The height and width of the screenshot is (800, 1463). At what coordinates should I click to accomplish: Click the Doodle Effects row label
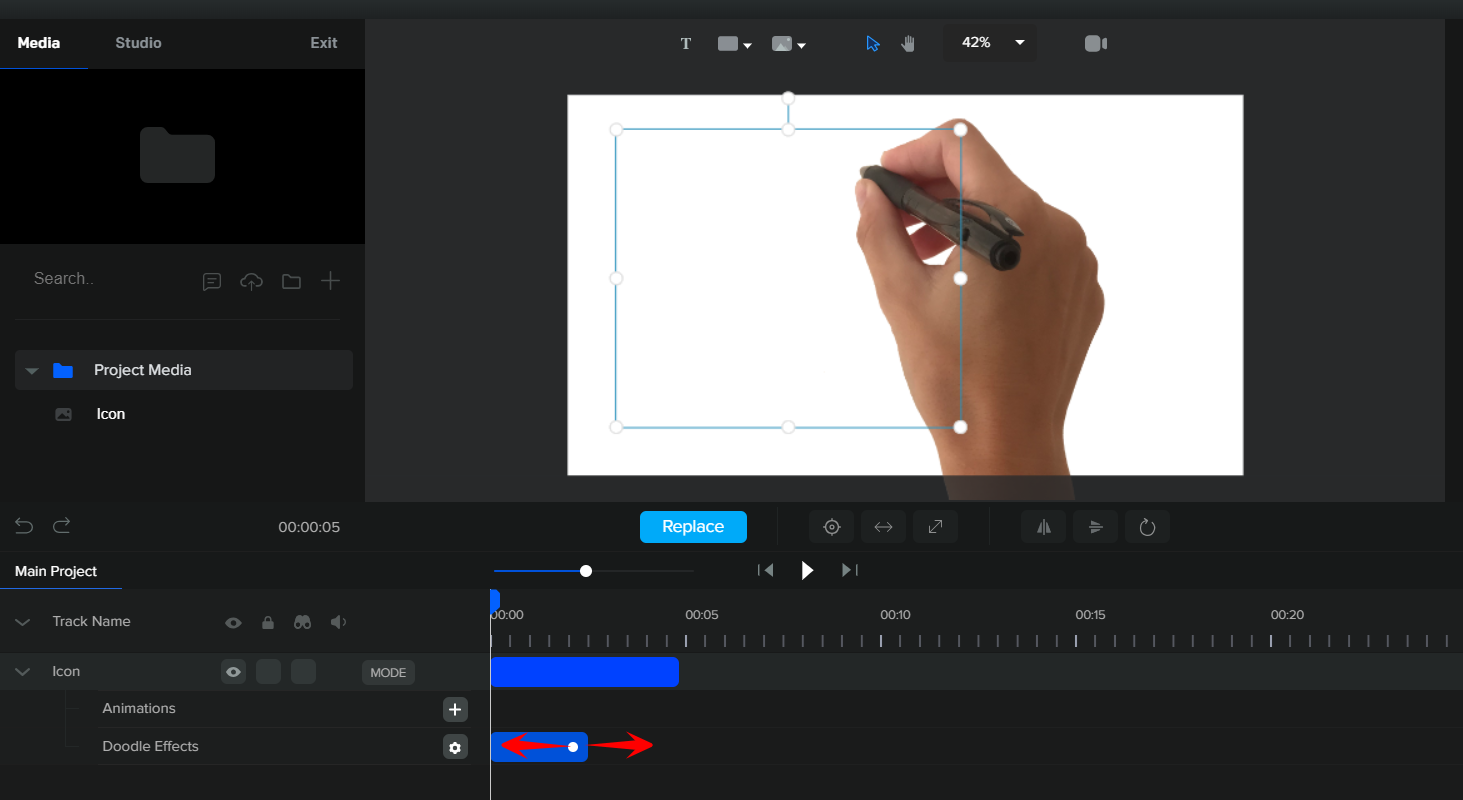151,746
